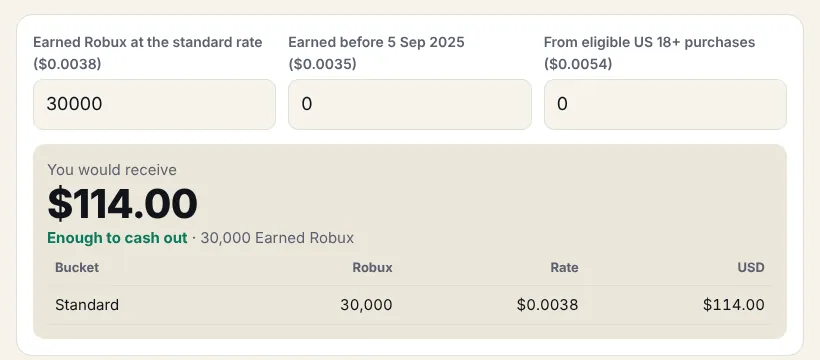Click the ($0.0035) rate hint text

pyautogui.click(x=322, y=64)
